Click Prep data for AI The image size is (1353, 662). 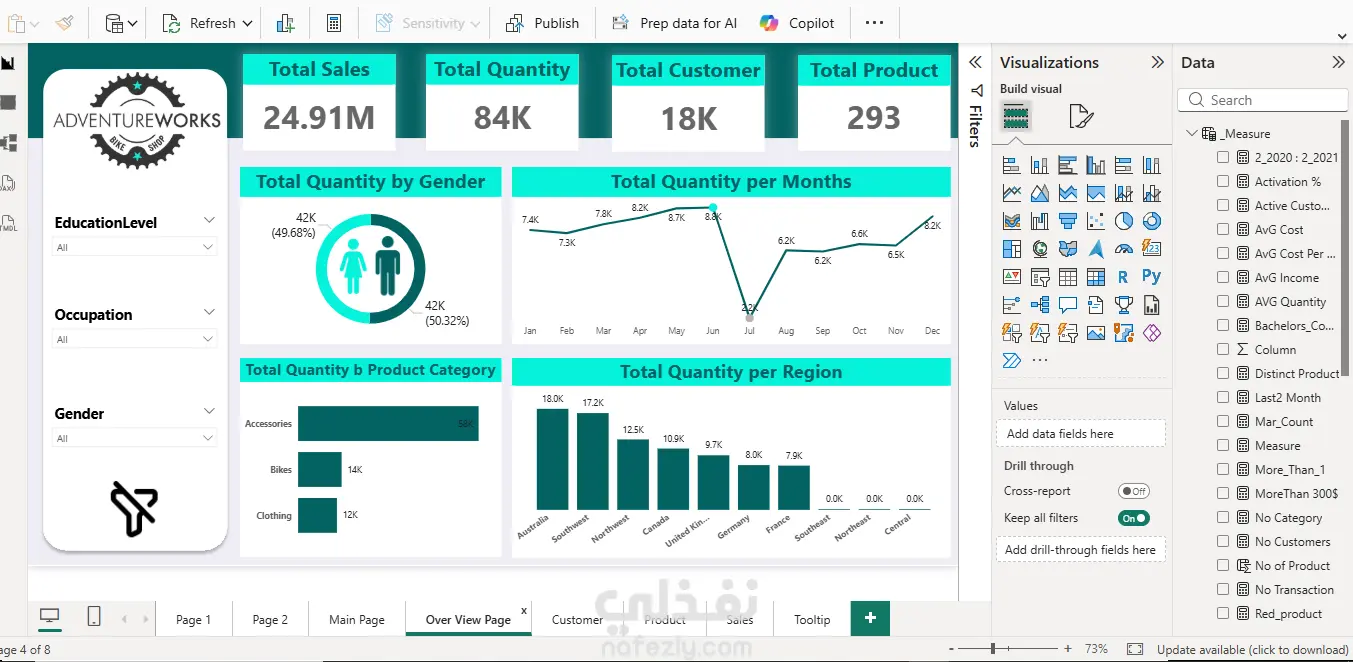pyautogui.click(x=675, y=23)
